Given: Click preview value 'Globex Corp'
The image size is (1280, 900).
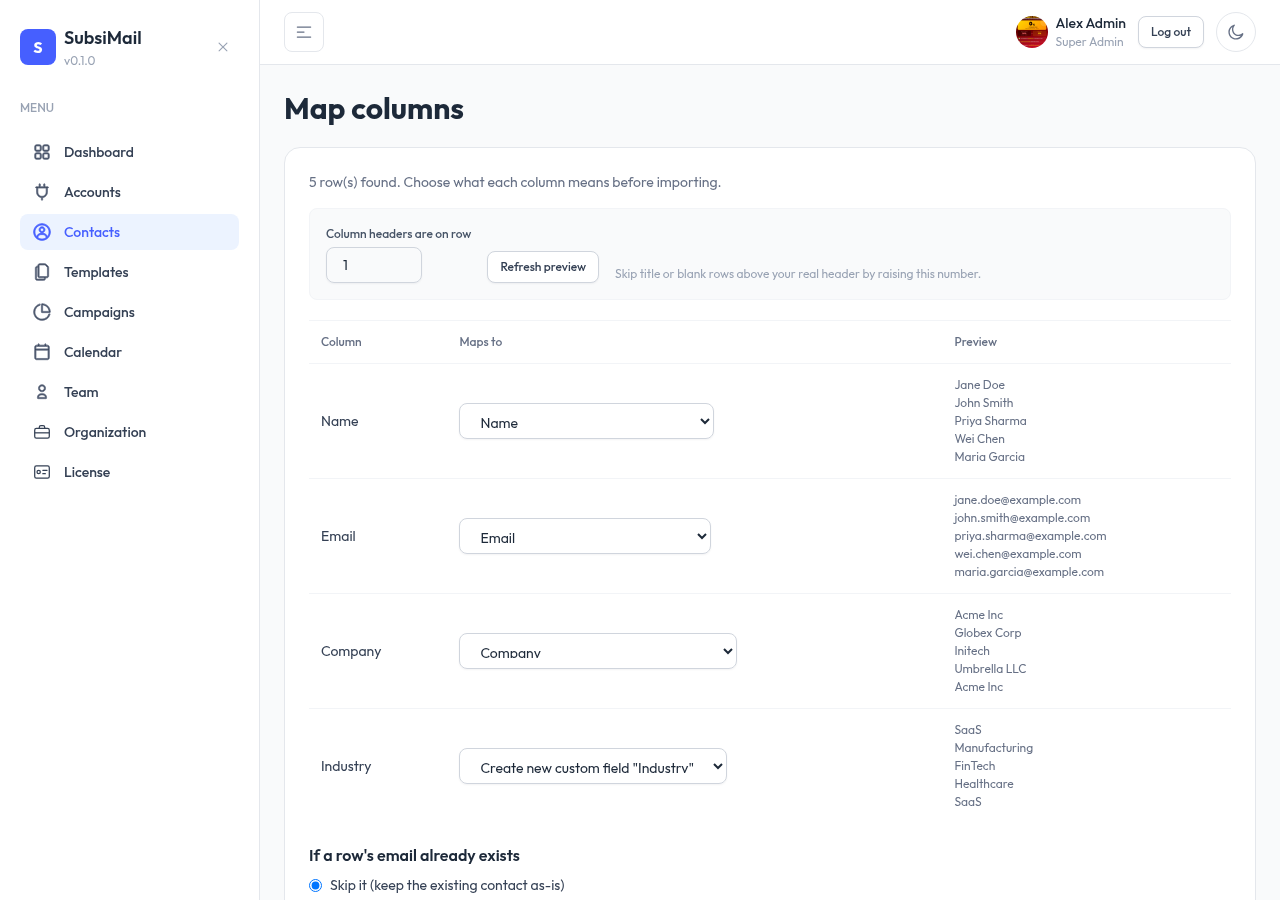Looking at the screenshot, I should click(x=988, y=633).
